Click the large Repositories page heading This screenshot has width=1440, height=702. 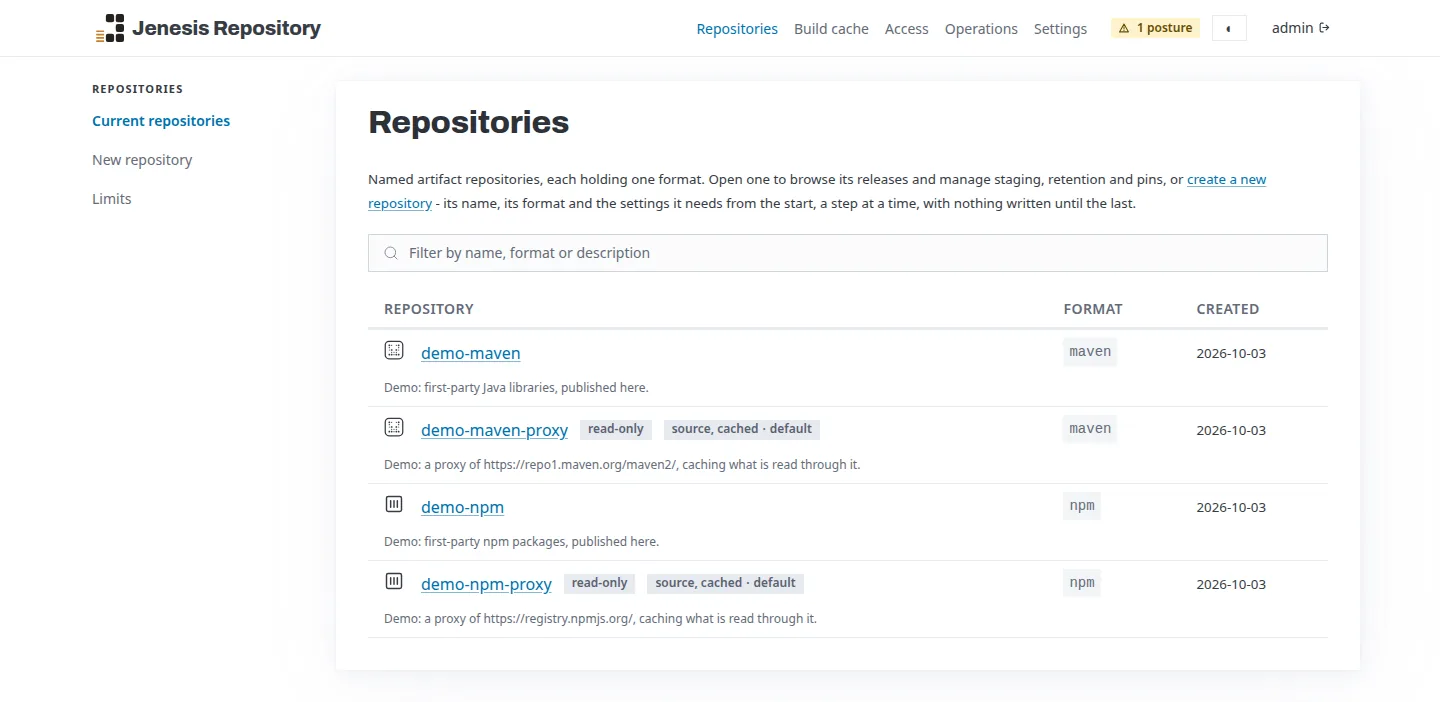tap(469, 122)
